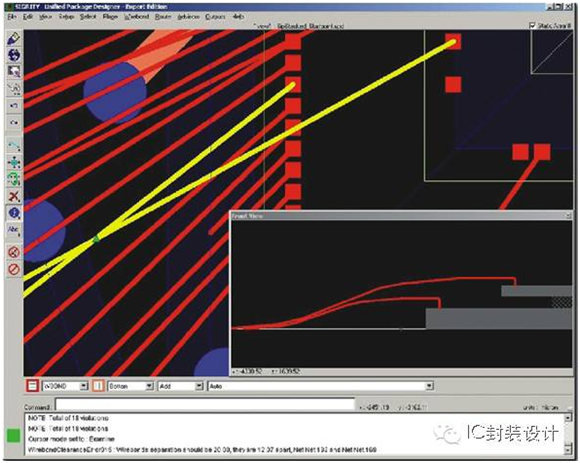Activate the zoom window tool
580x463 pixels.
[x=14, y=71]
